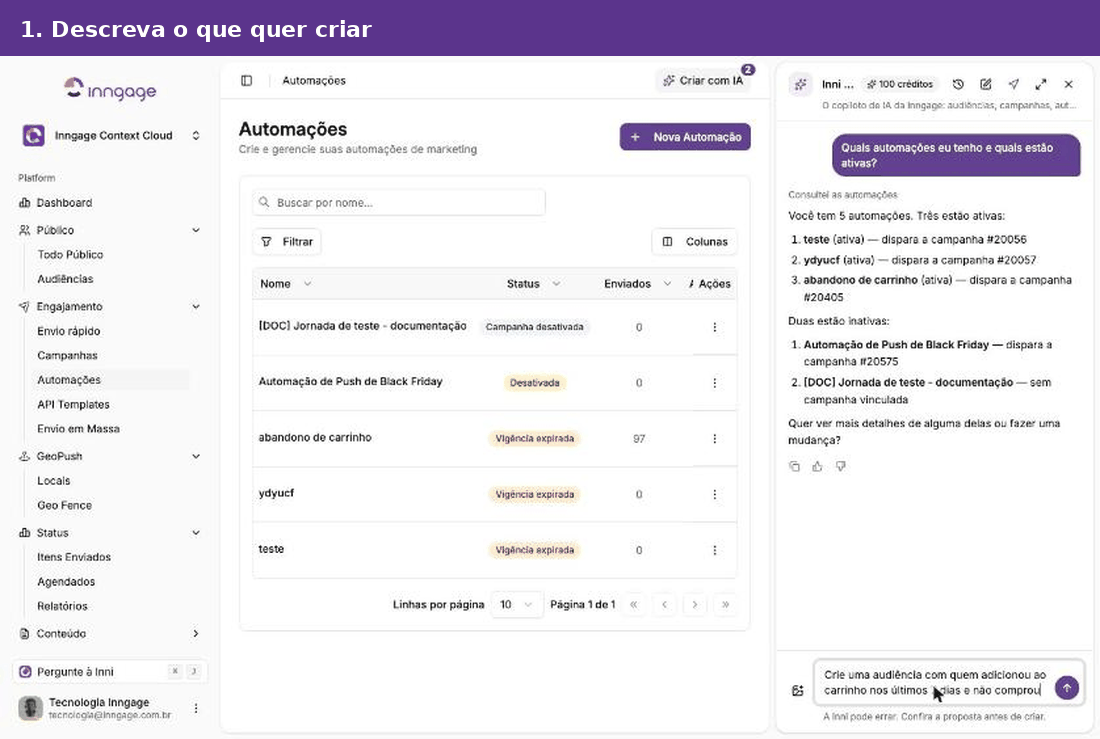Open Itens Enviados page
The height and width of the screenshot is (739, 1100).
pyautogui.click(x=74, y=557)
